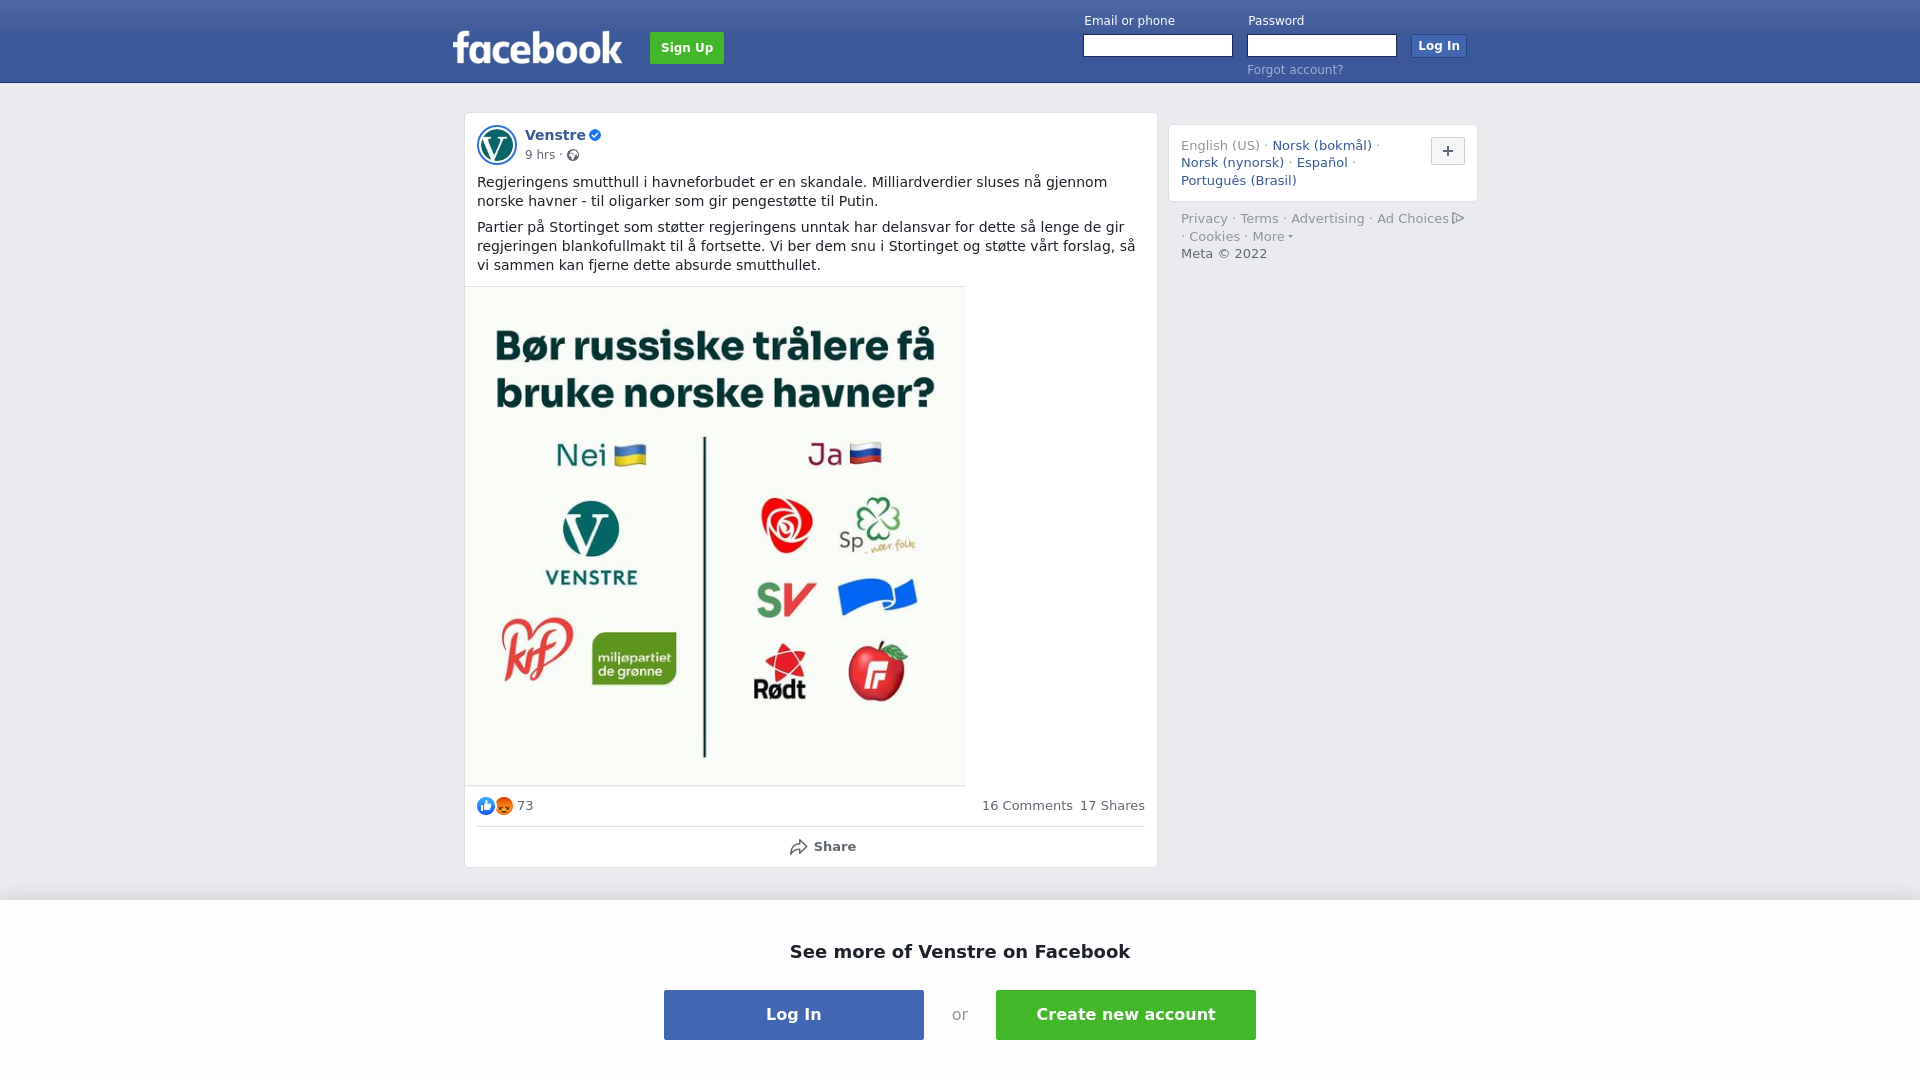Viewport: 1920px width, 1080px height.
Task: Click the angry reaction icon
Action: pos(504,806)
